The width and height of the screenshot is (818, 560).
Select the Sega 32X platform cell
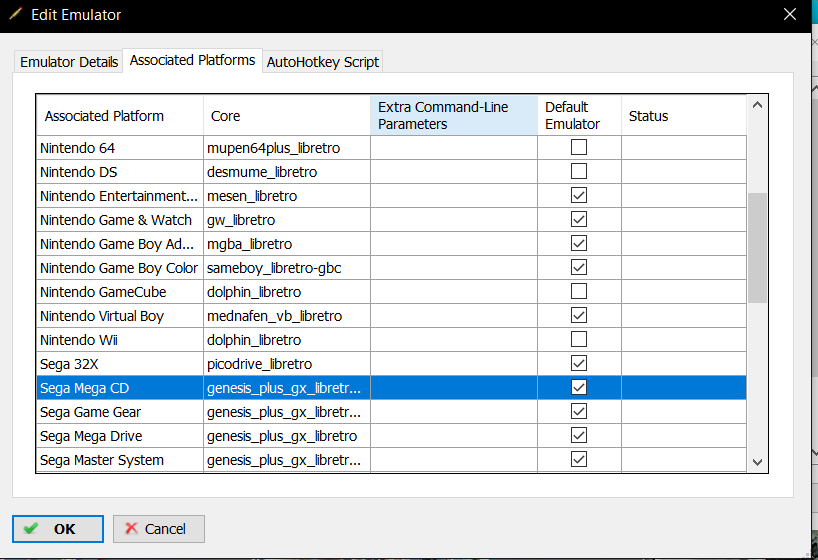119,364
